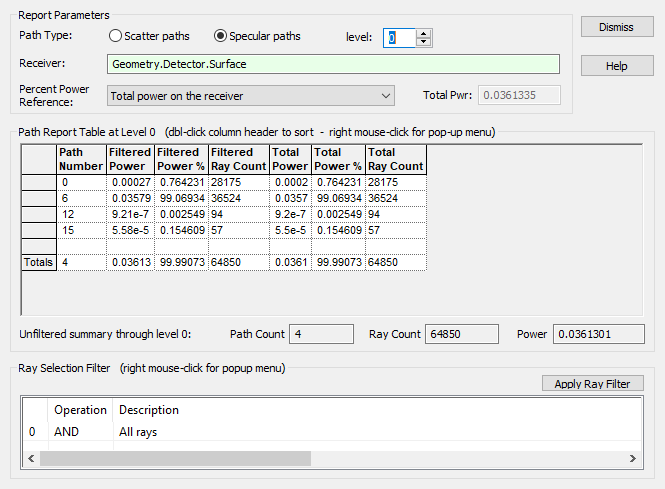This screenshot has height=489, width=665.
Task: Click the Receiver field Geometry.Detector.Surface
Action: 333,64
